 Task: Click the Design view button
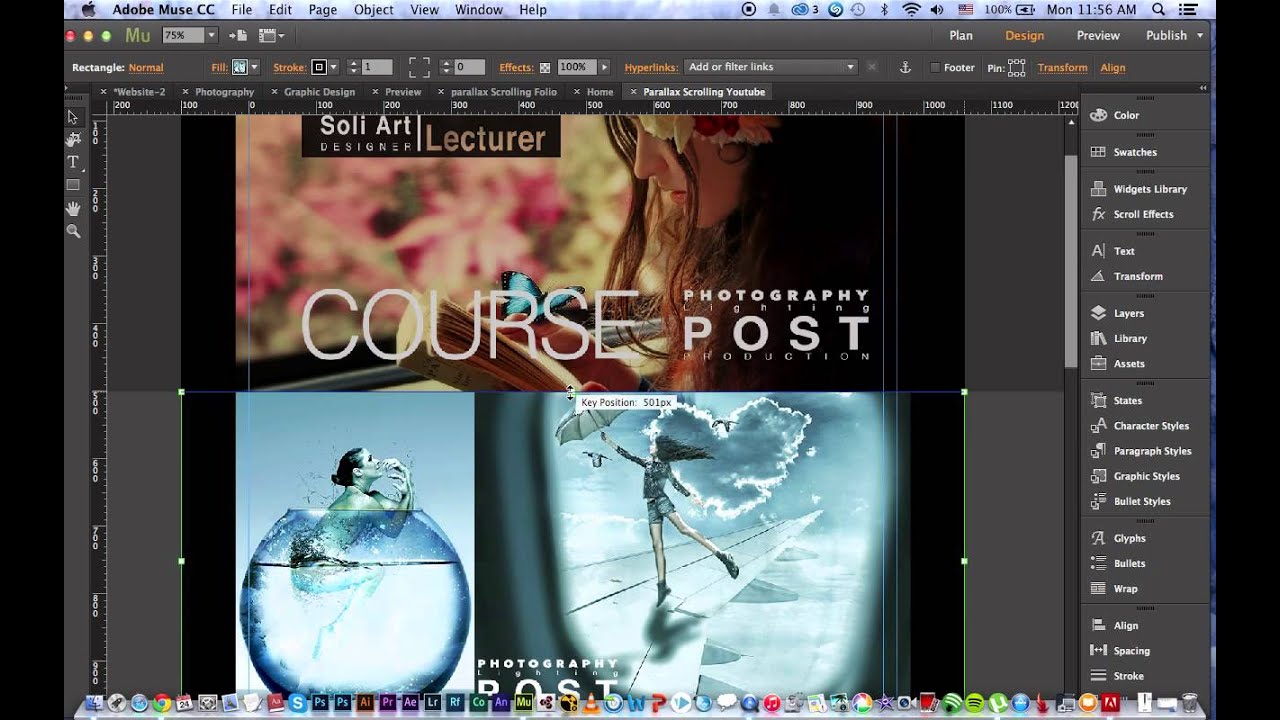(1024, 35)
